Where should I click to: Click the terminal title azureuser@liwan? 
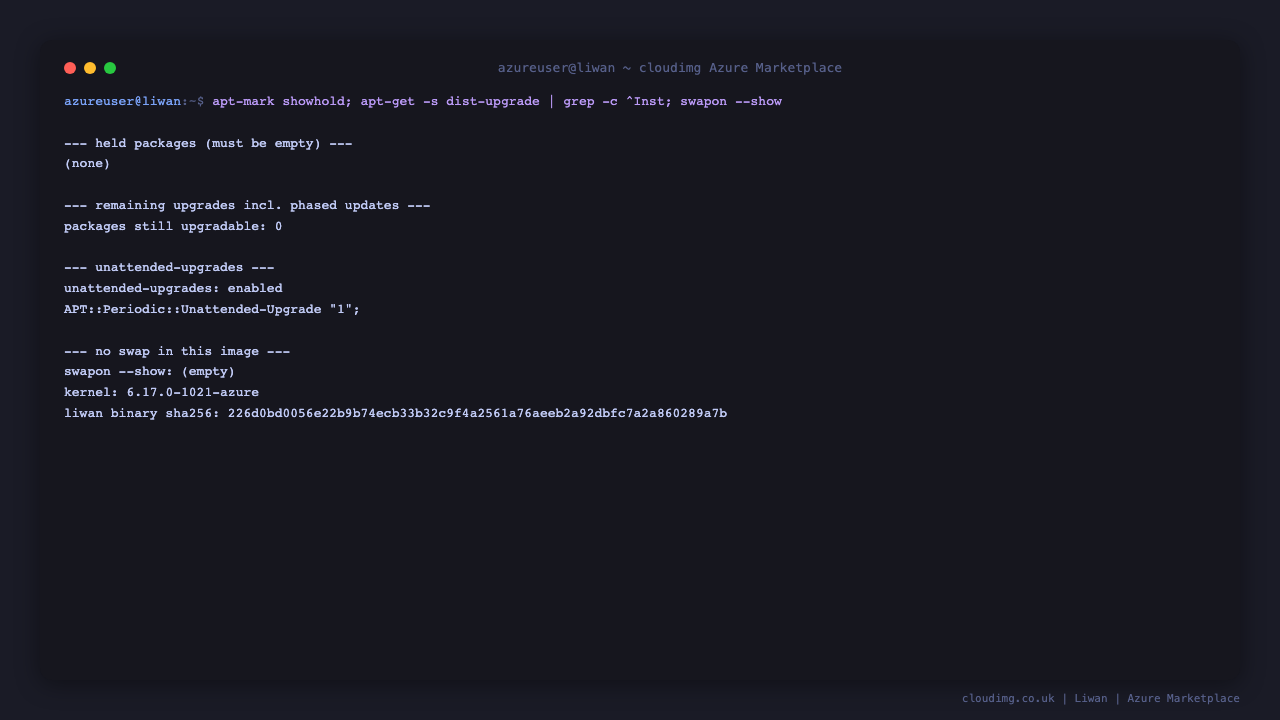pyautogui.click(x=556, y=68)
